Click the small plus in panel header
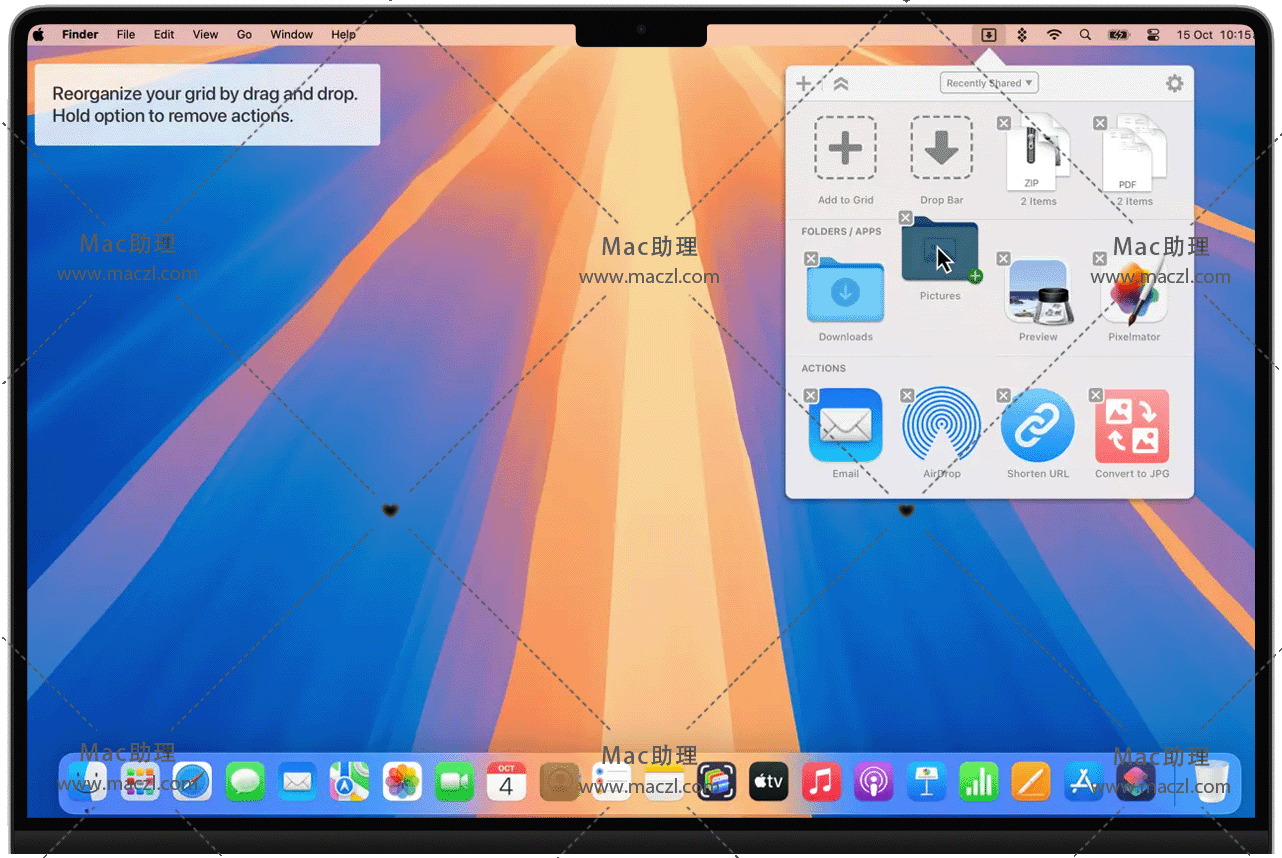This screenshot has height=858, width=1282. click(803, 84)
